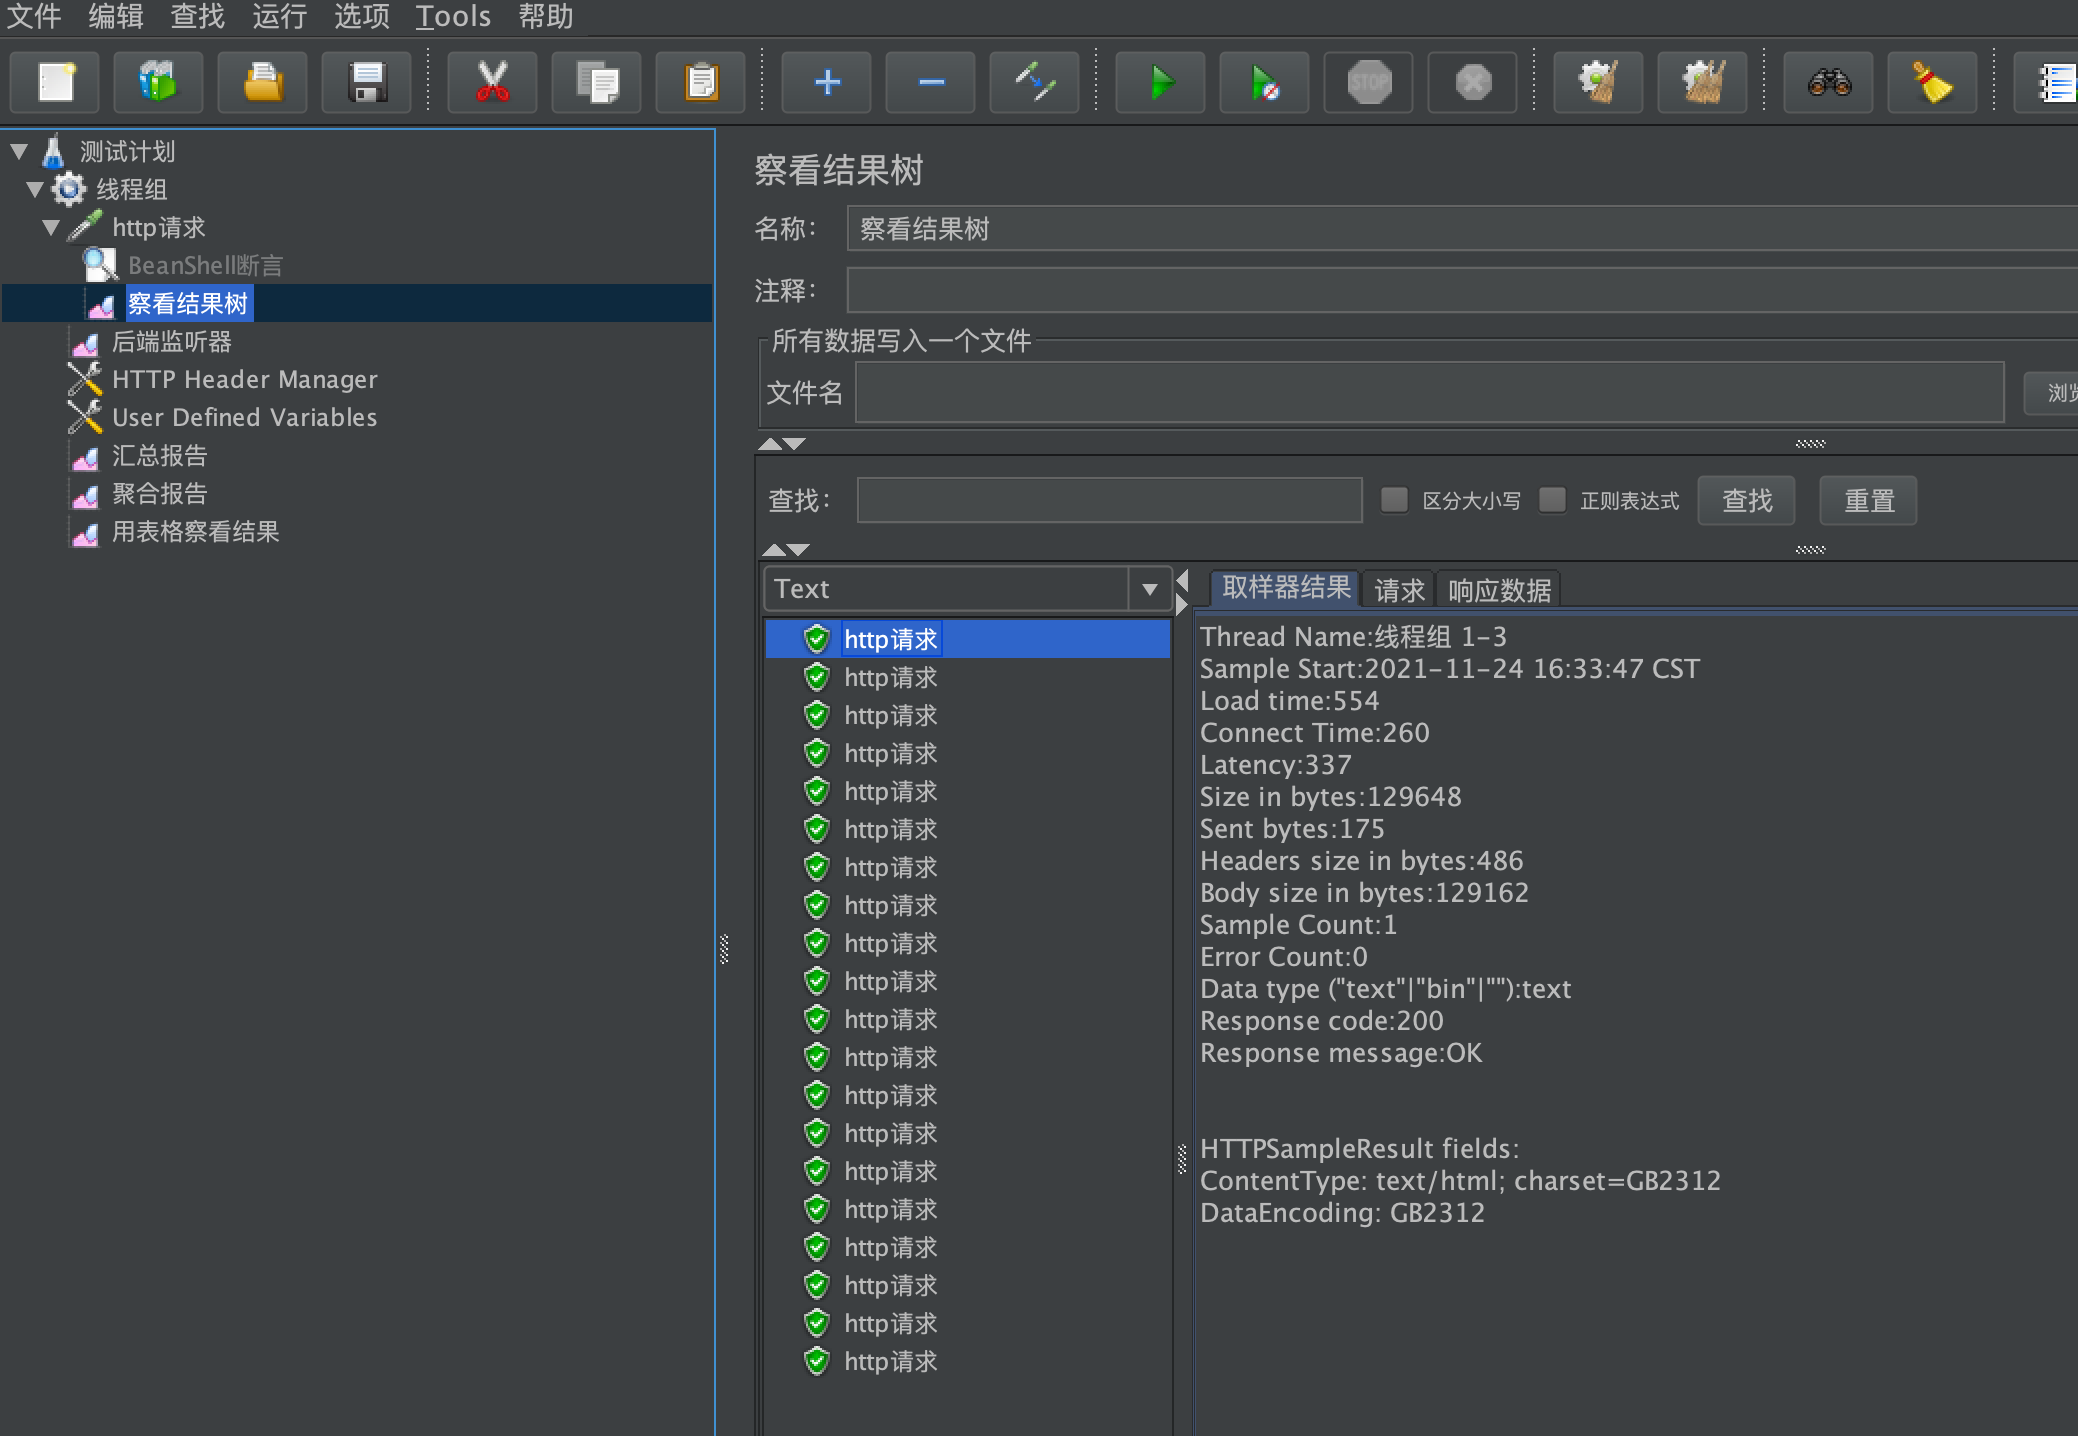Click the Copy icon in toolbar
Screen dimensions: 2078x1436
(x=597, y=82)
